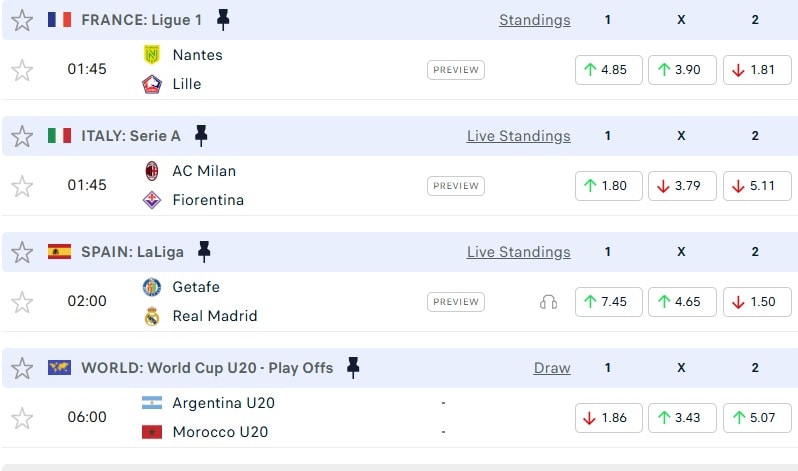This screenshot has height=471, width=798.
Task: Pin the Spain LaLiga league
Action: point(204,251)
